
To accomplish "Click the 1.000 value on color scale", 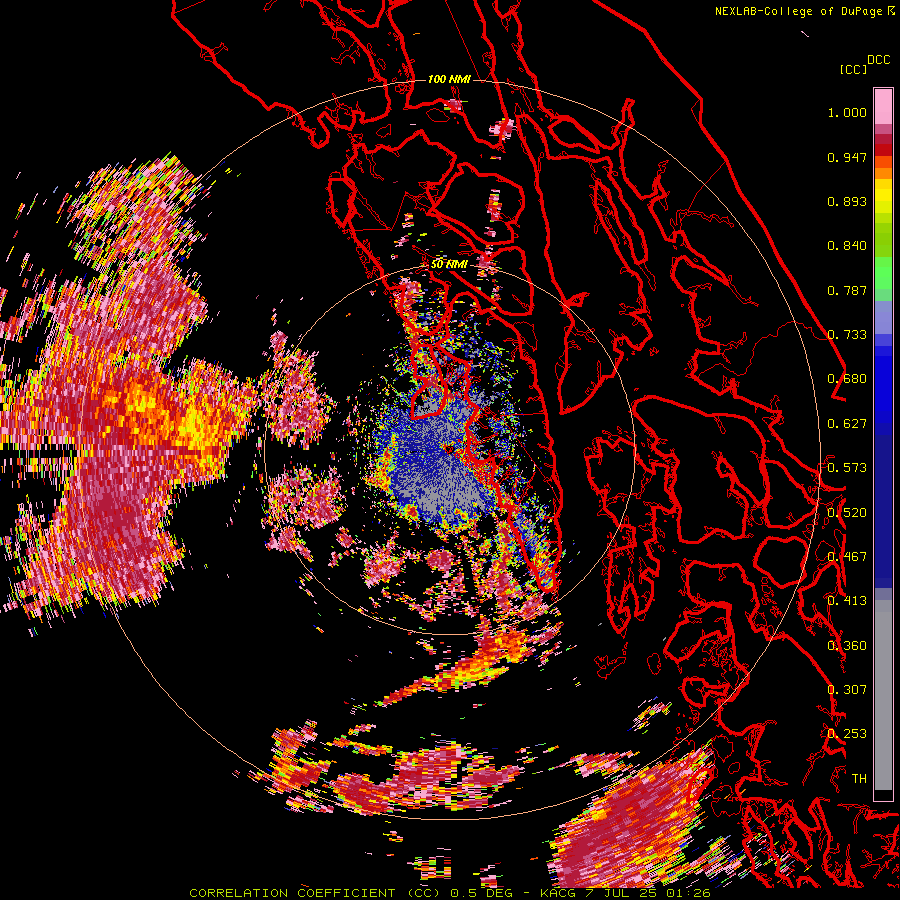I will tap(847, 112).
